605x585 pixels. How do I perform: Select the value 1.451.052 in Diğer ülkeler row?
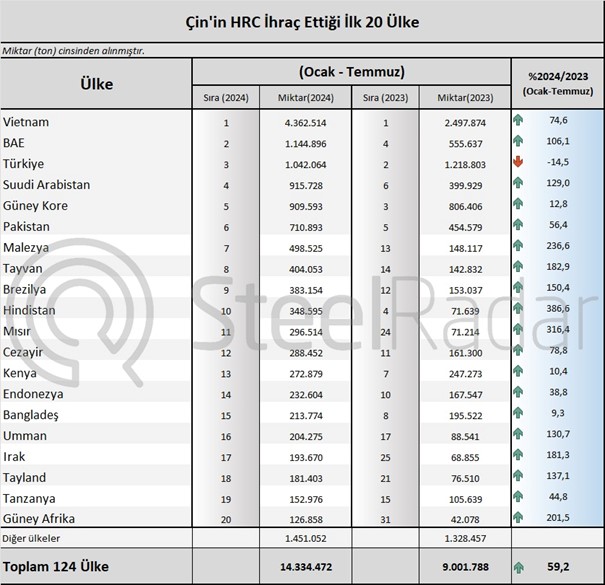[306, 538]
